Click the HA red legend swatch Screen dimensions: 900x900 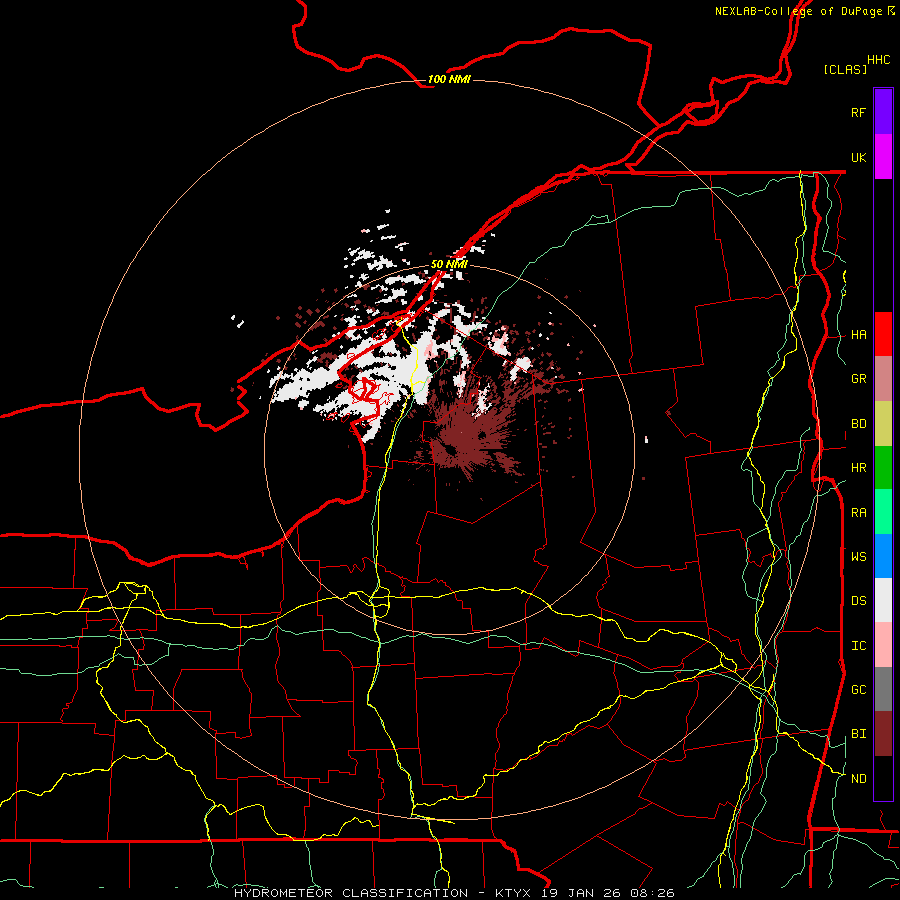883,334
